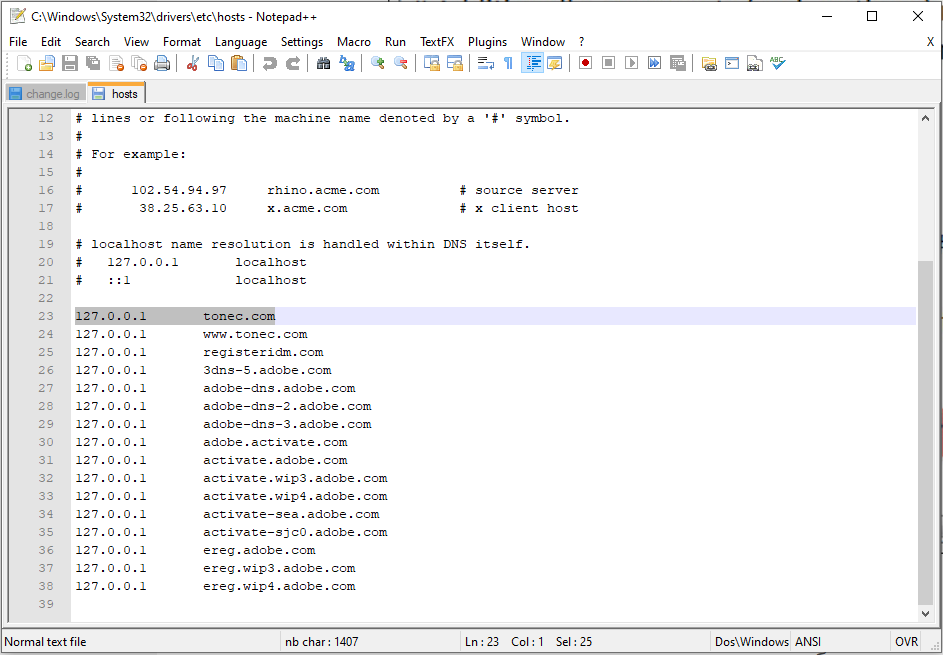Screen dimensions: 943x655
Task: Toggle the OVR overwrite mode indicator
Action: 906,642
